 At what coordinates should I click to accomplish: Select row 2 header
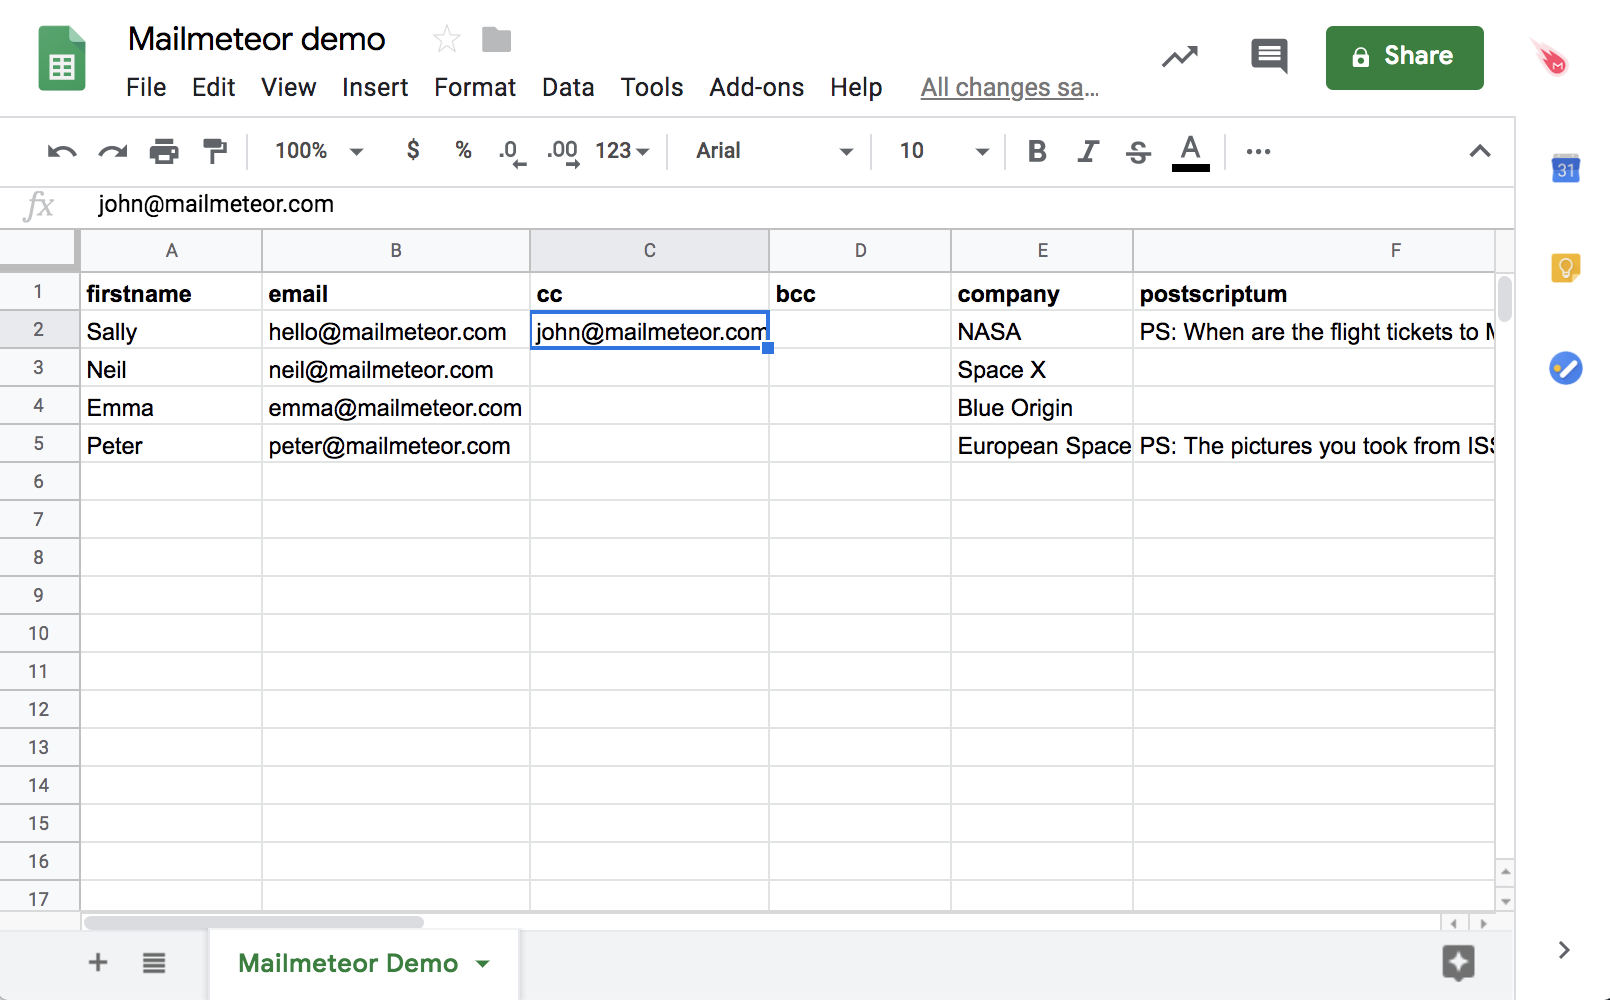point(39,330)
